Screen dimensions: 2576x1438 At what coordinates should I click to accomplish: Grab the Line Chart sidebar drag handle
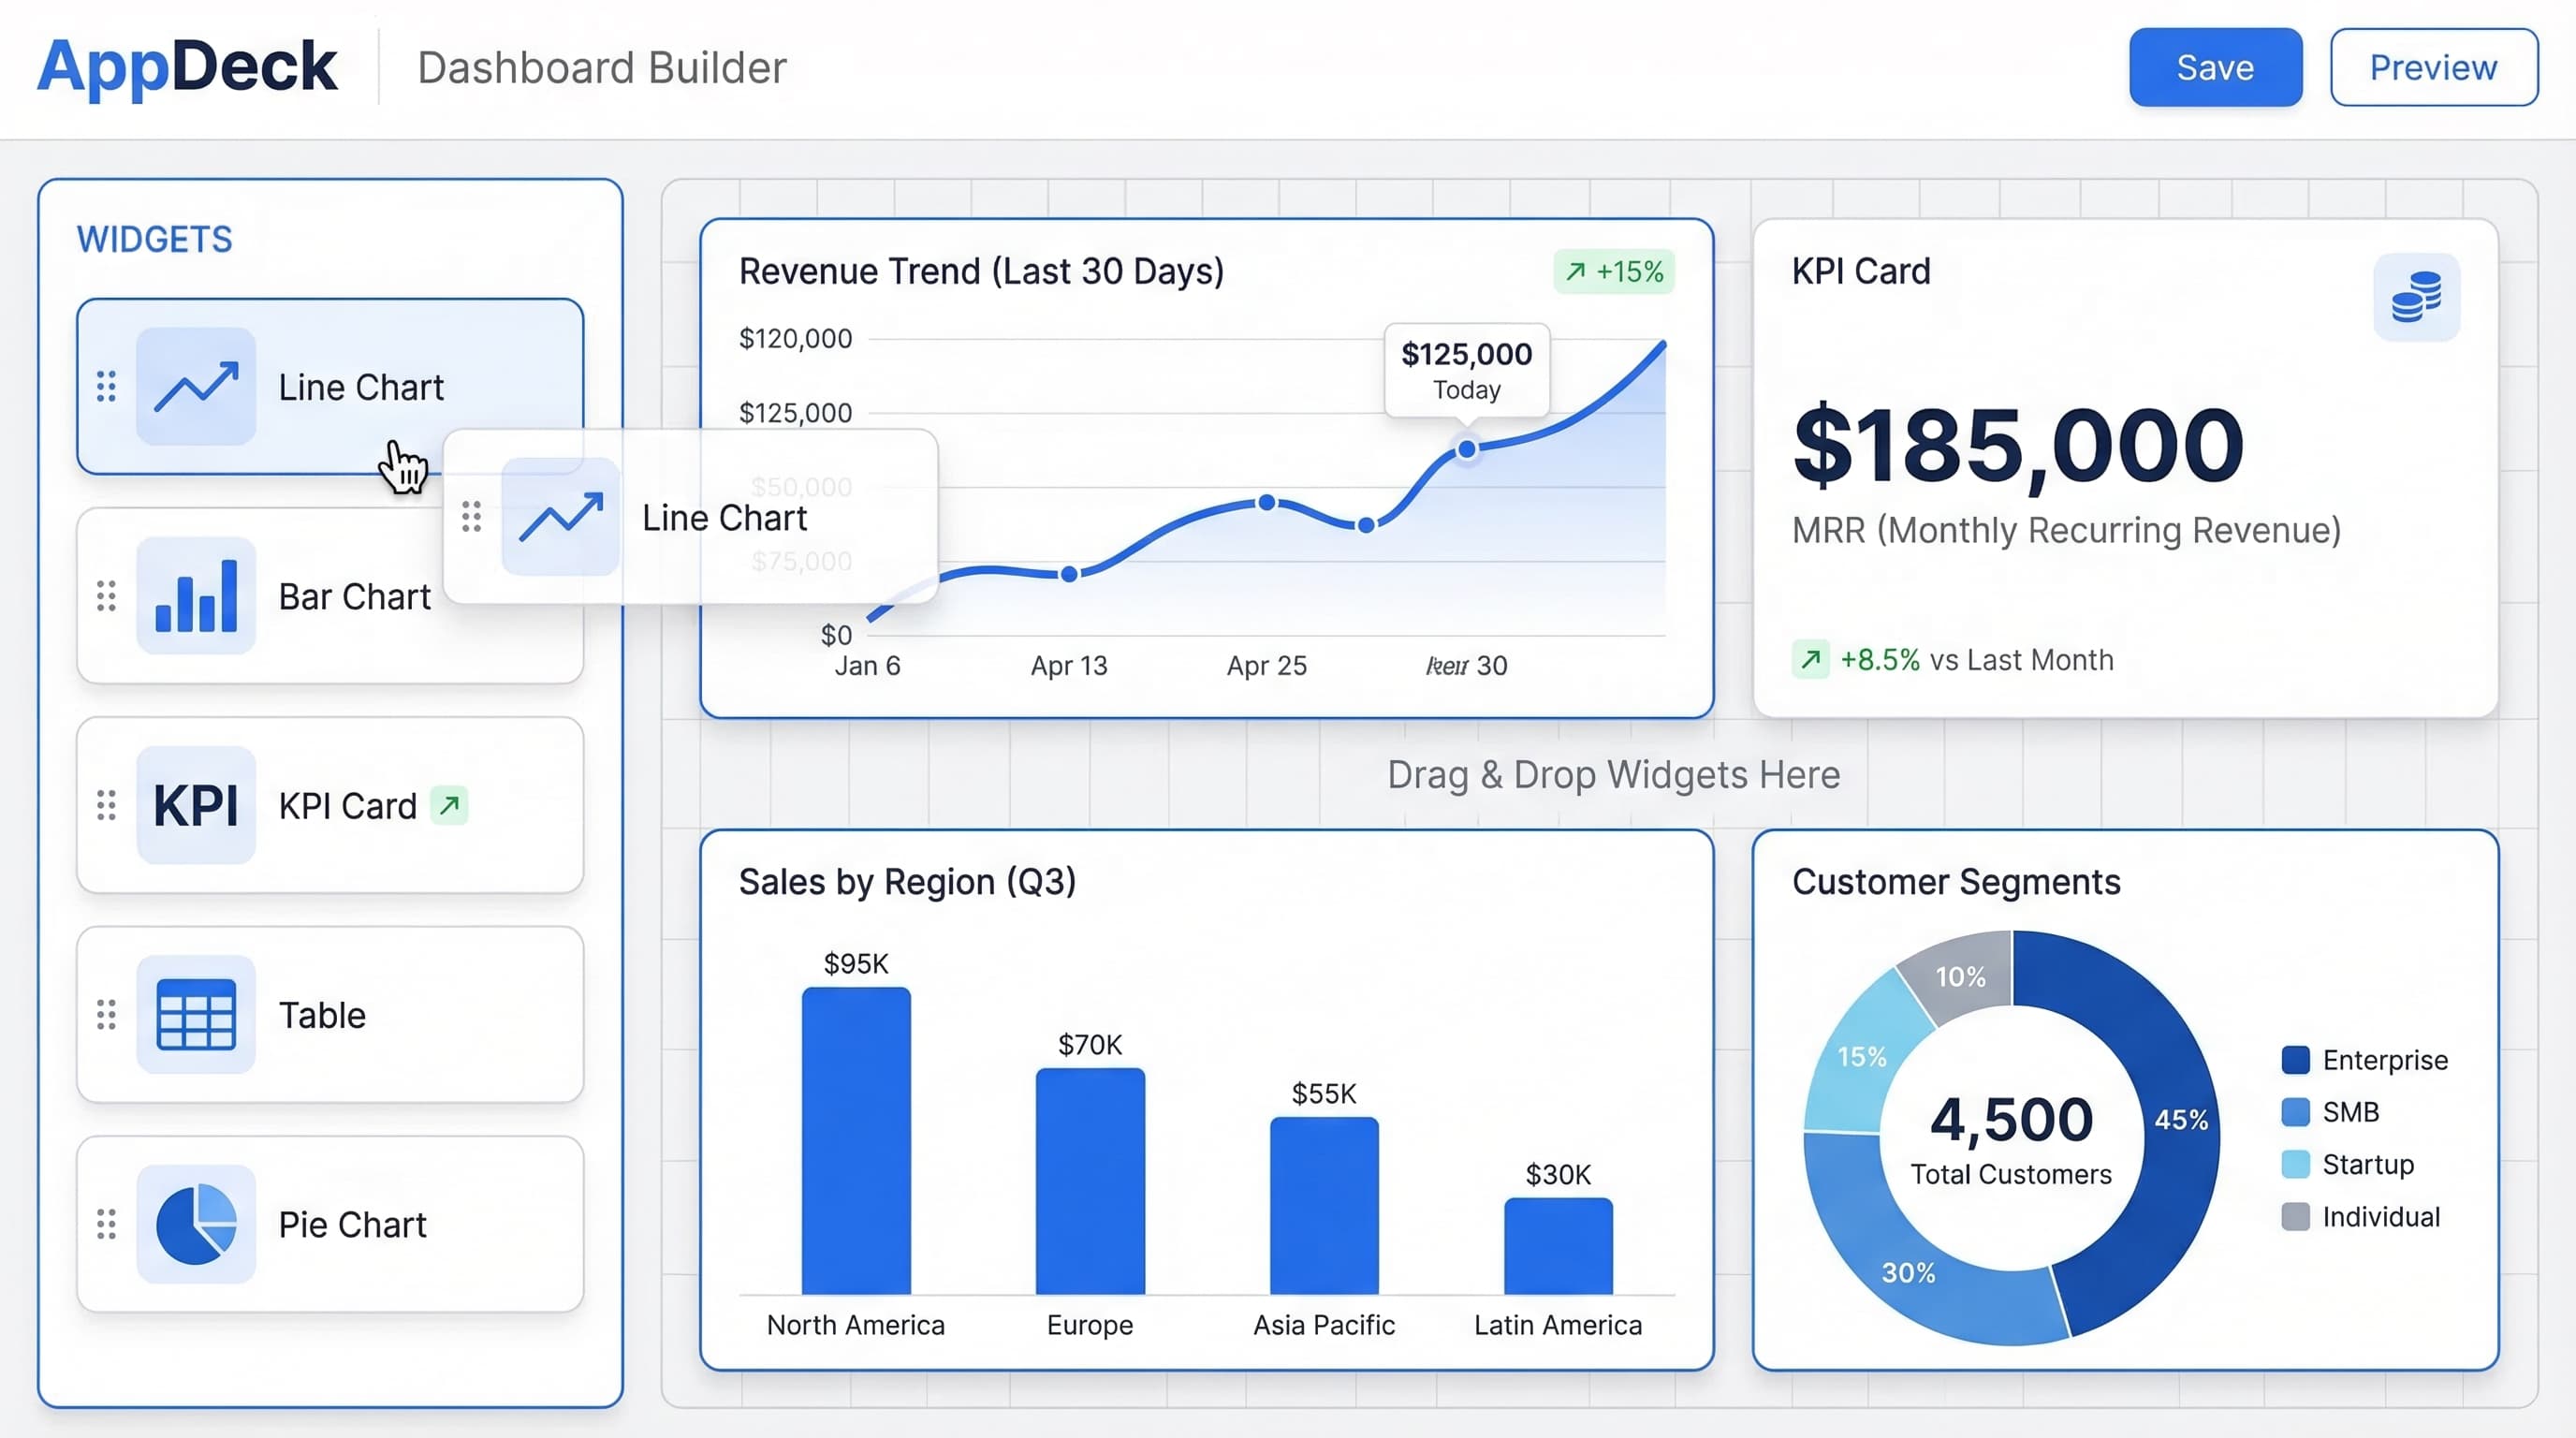(106, 386)
